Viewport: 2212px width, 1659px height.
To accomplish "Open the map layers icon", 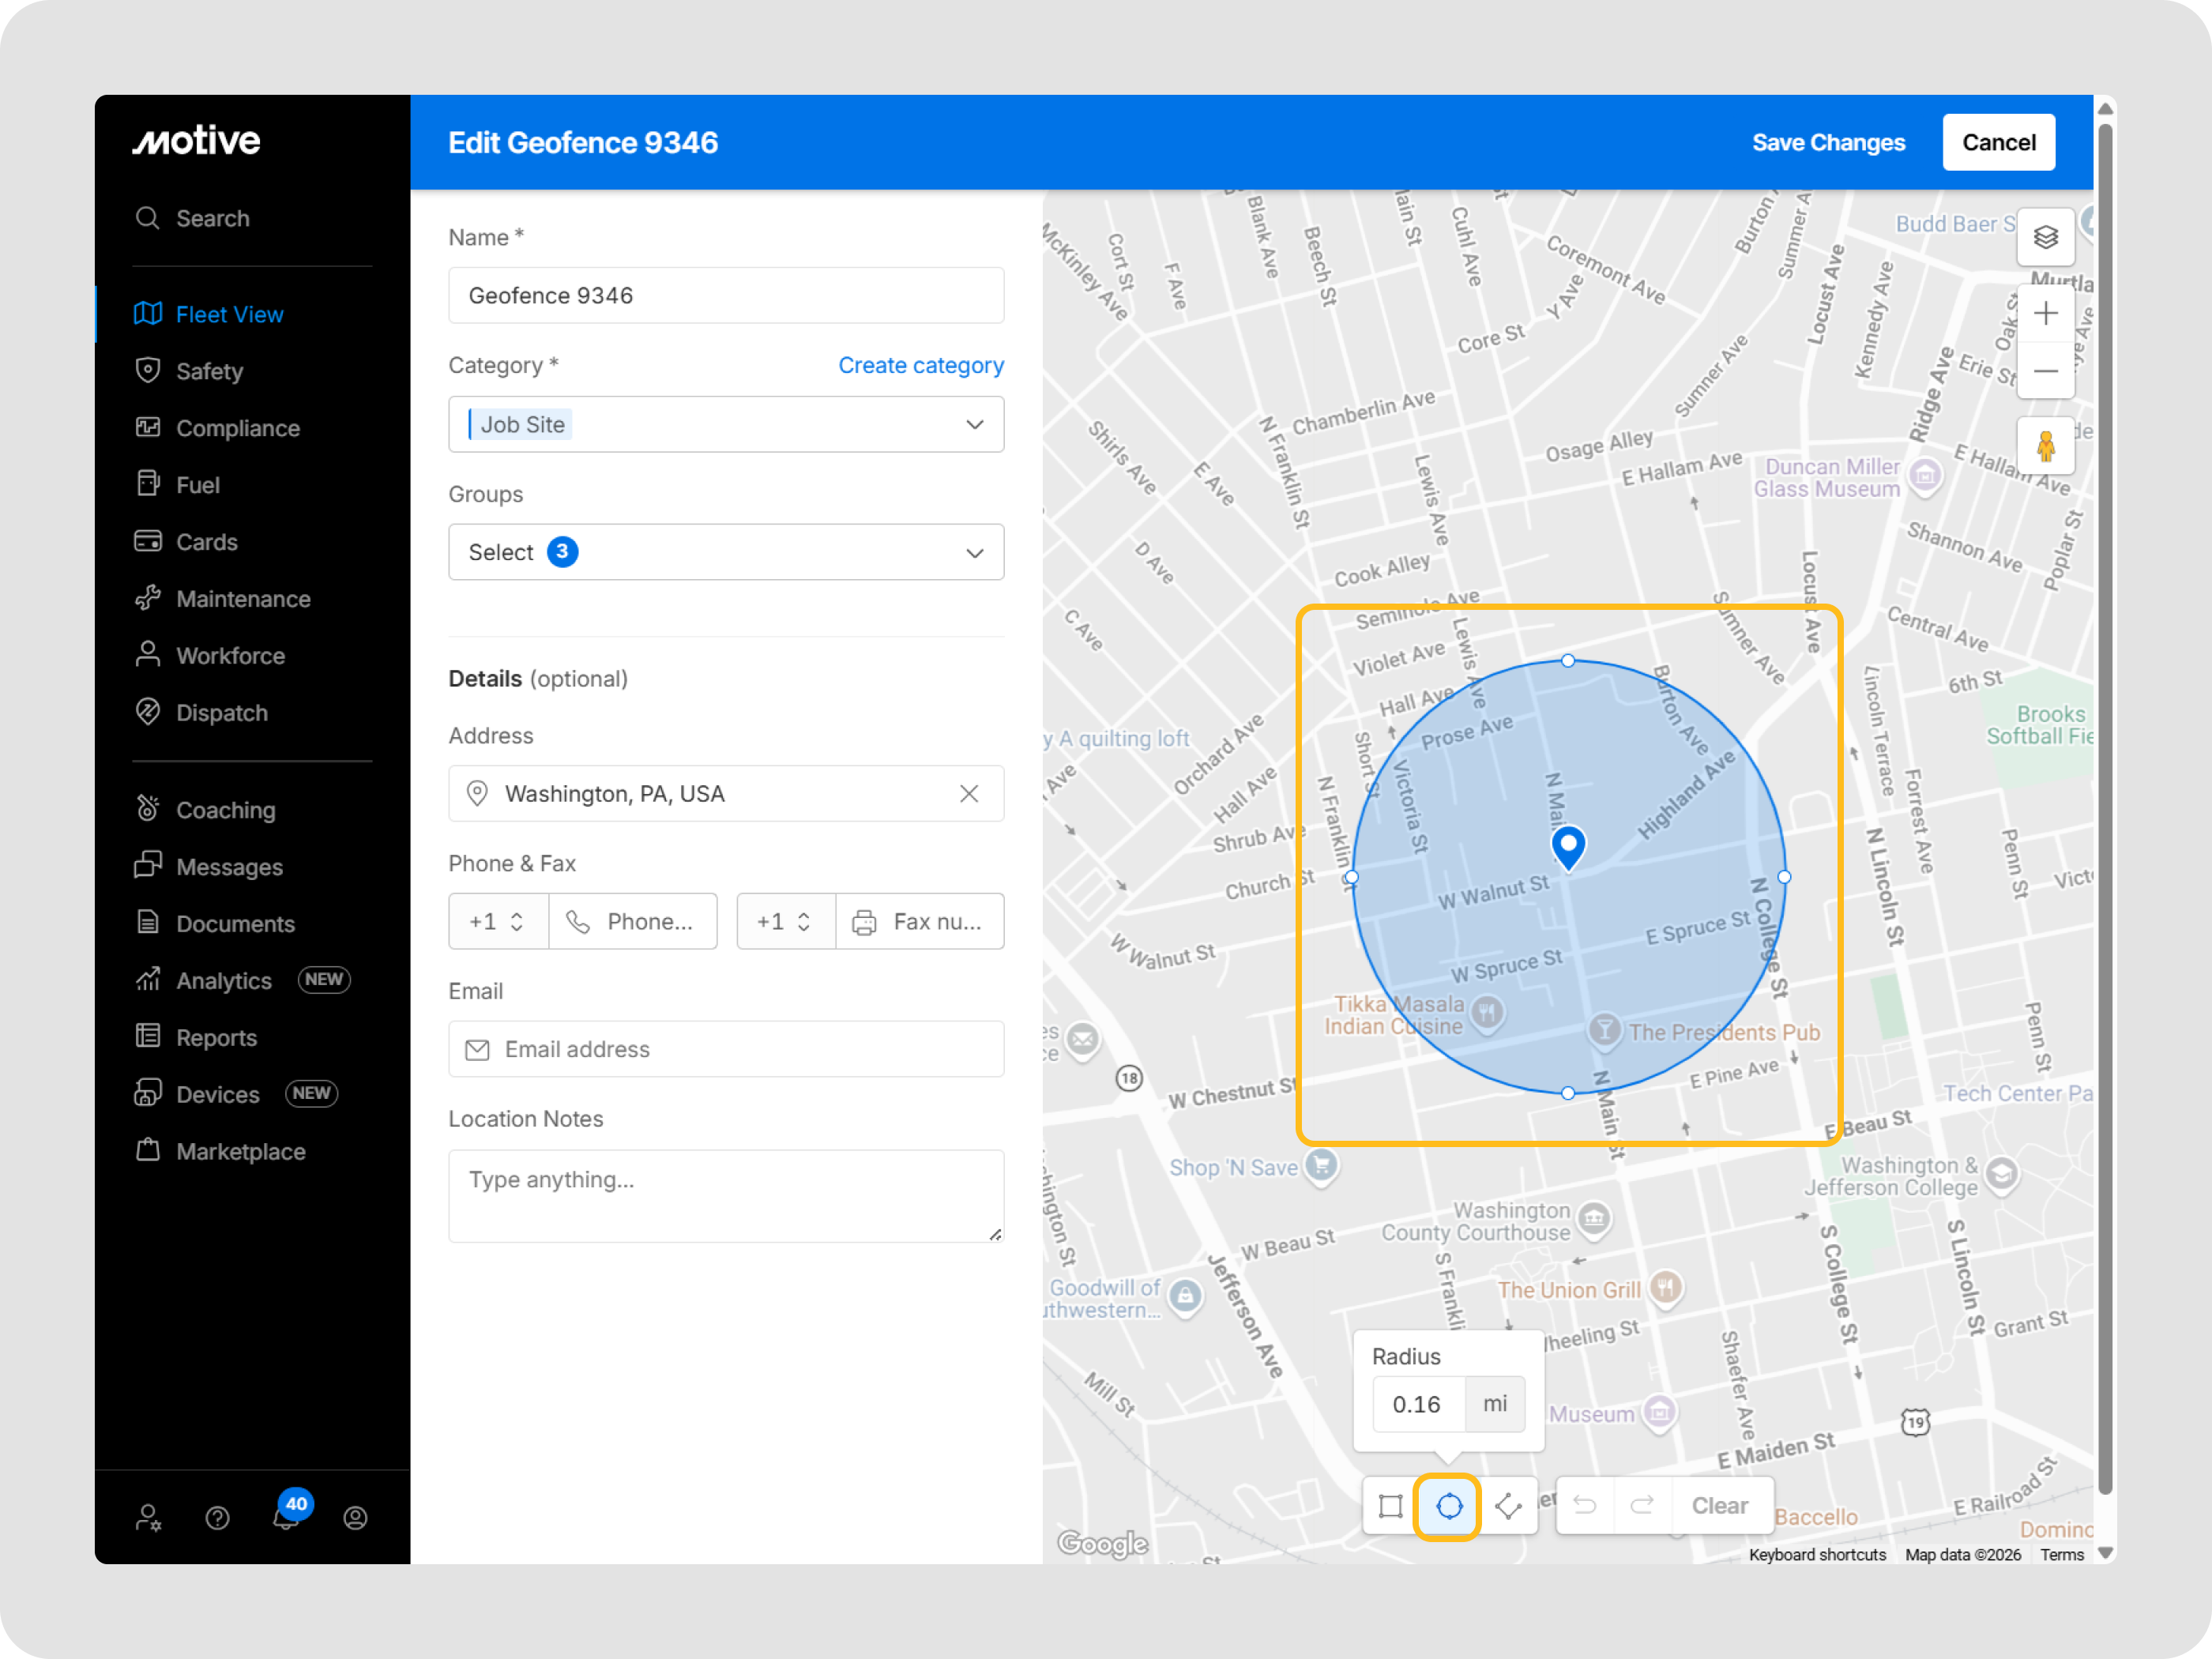I will 2045,238.
